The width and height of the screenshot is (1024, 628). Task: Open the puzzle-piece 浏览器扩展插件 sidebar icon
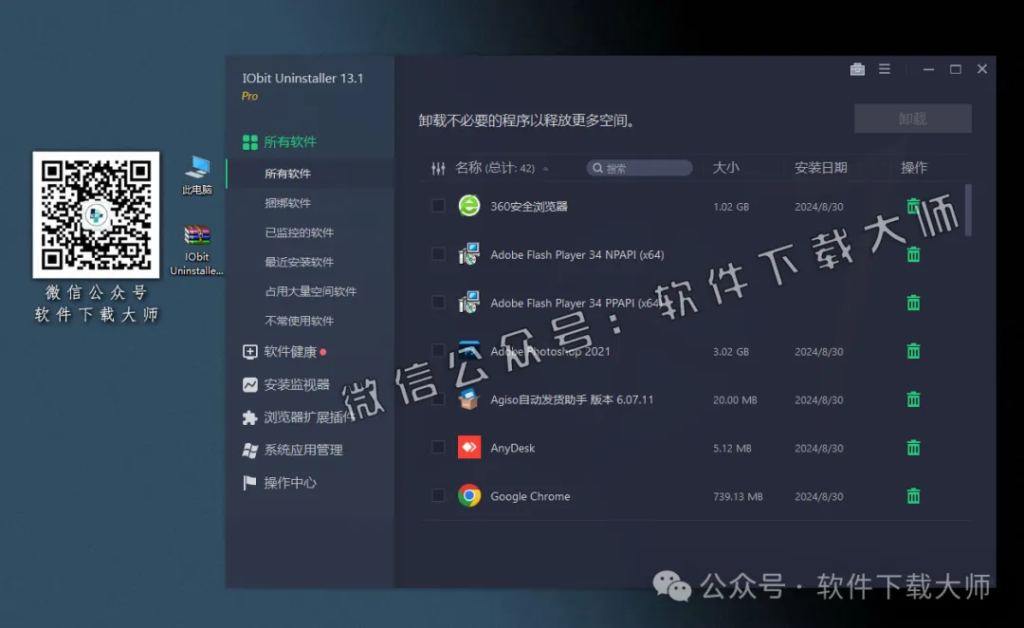click(251, 417)
